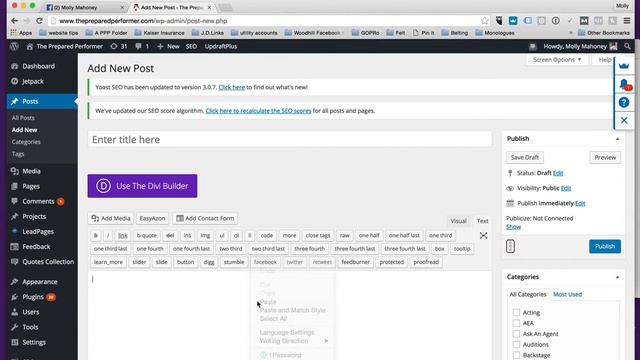Viewport: 640px width, 360px height.
Task: Switch to Visual editor tab
Action: [458, 221]
